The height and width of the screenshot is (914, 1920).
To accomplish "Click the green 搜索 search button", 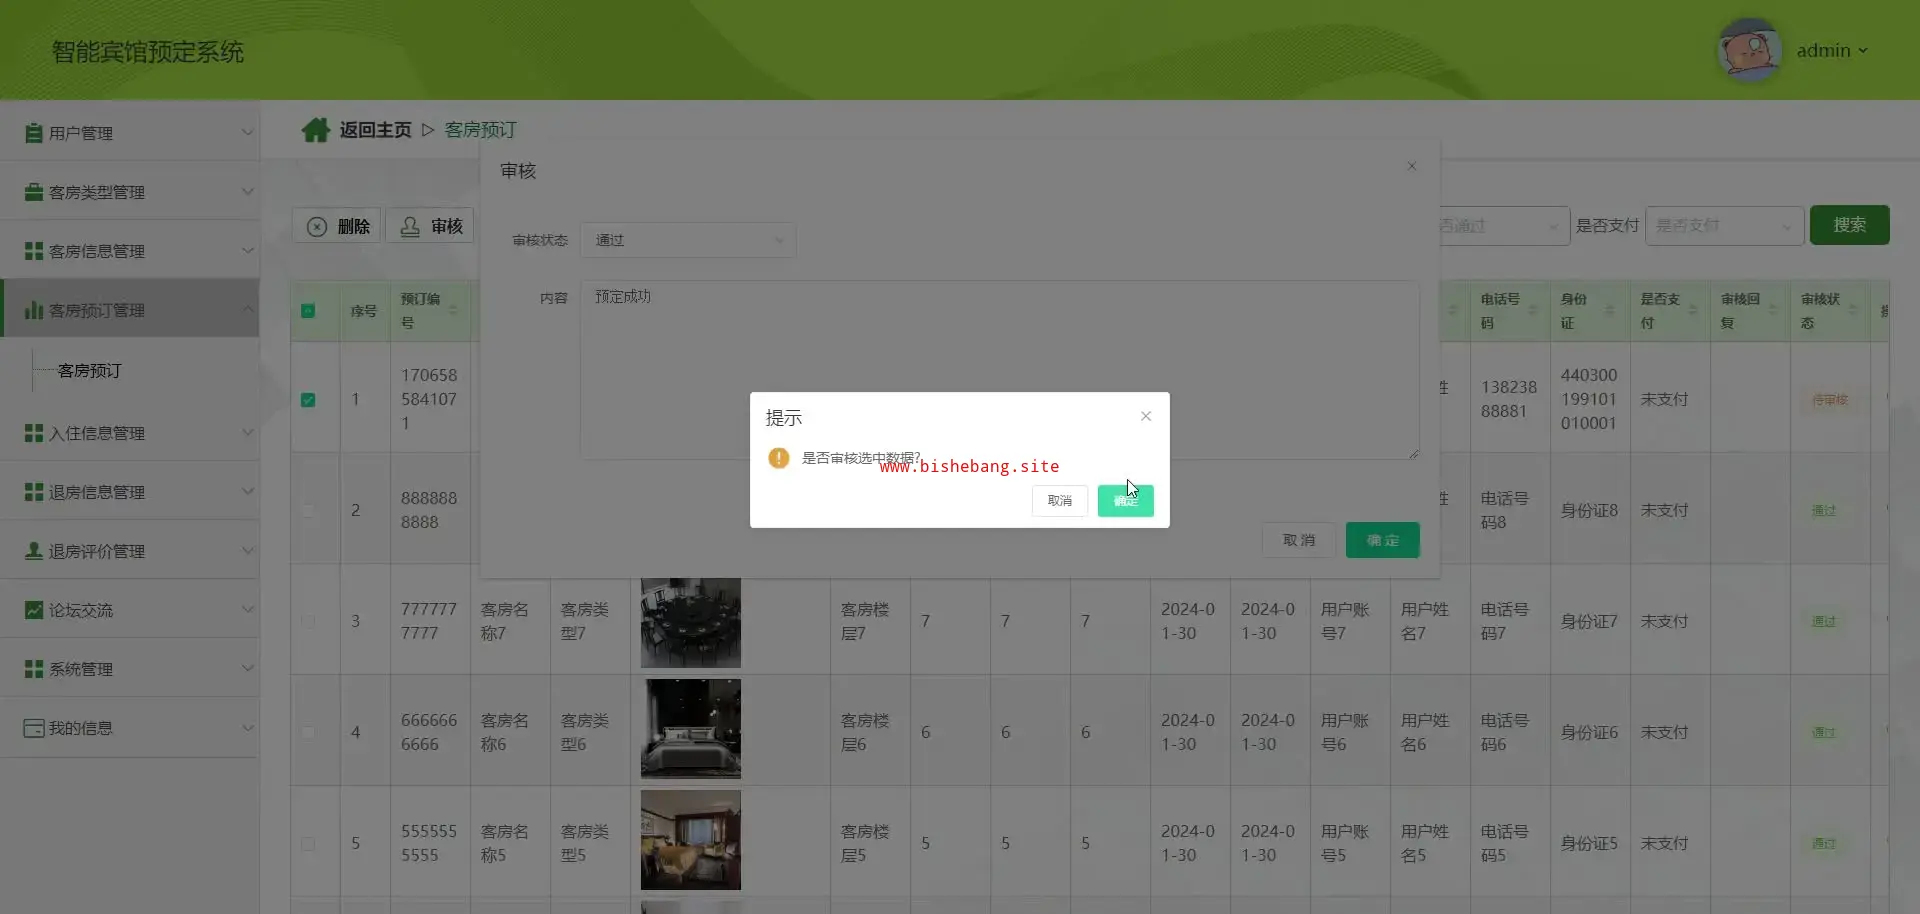I will pos(1850,225).
